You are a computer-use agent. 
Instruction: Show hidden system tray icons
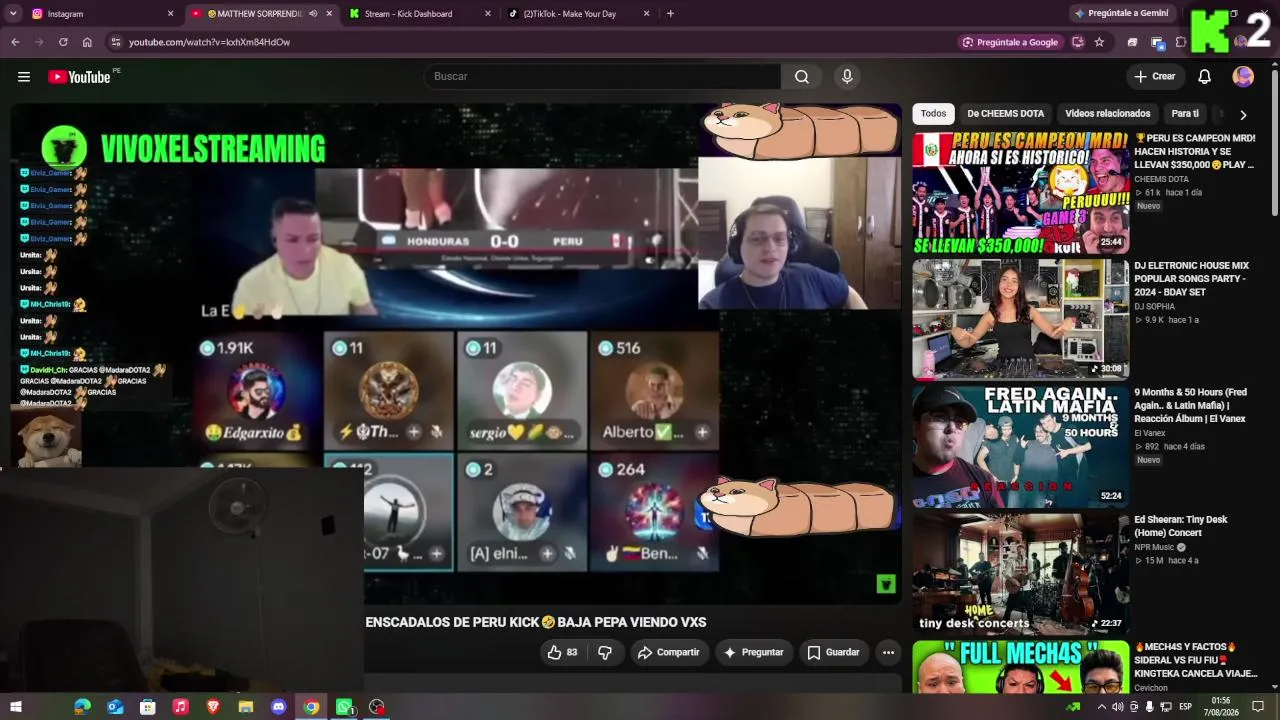[1102, 707]
